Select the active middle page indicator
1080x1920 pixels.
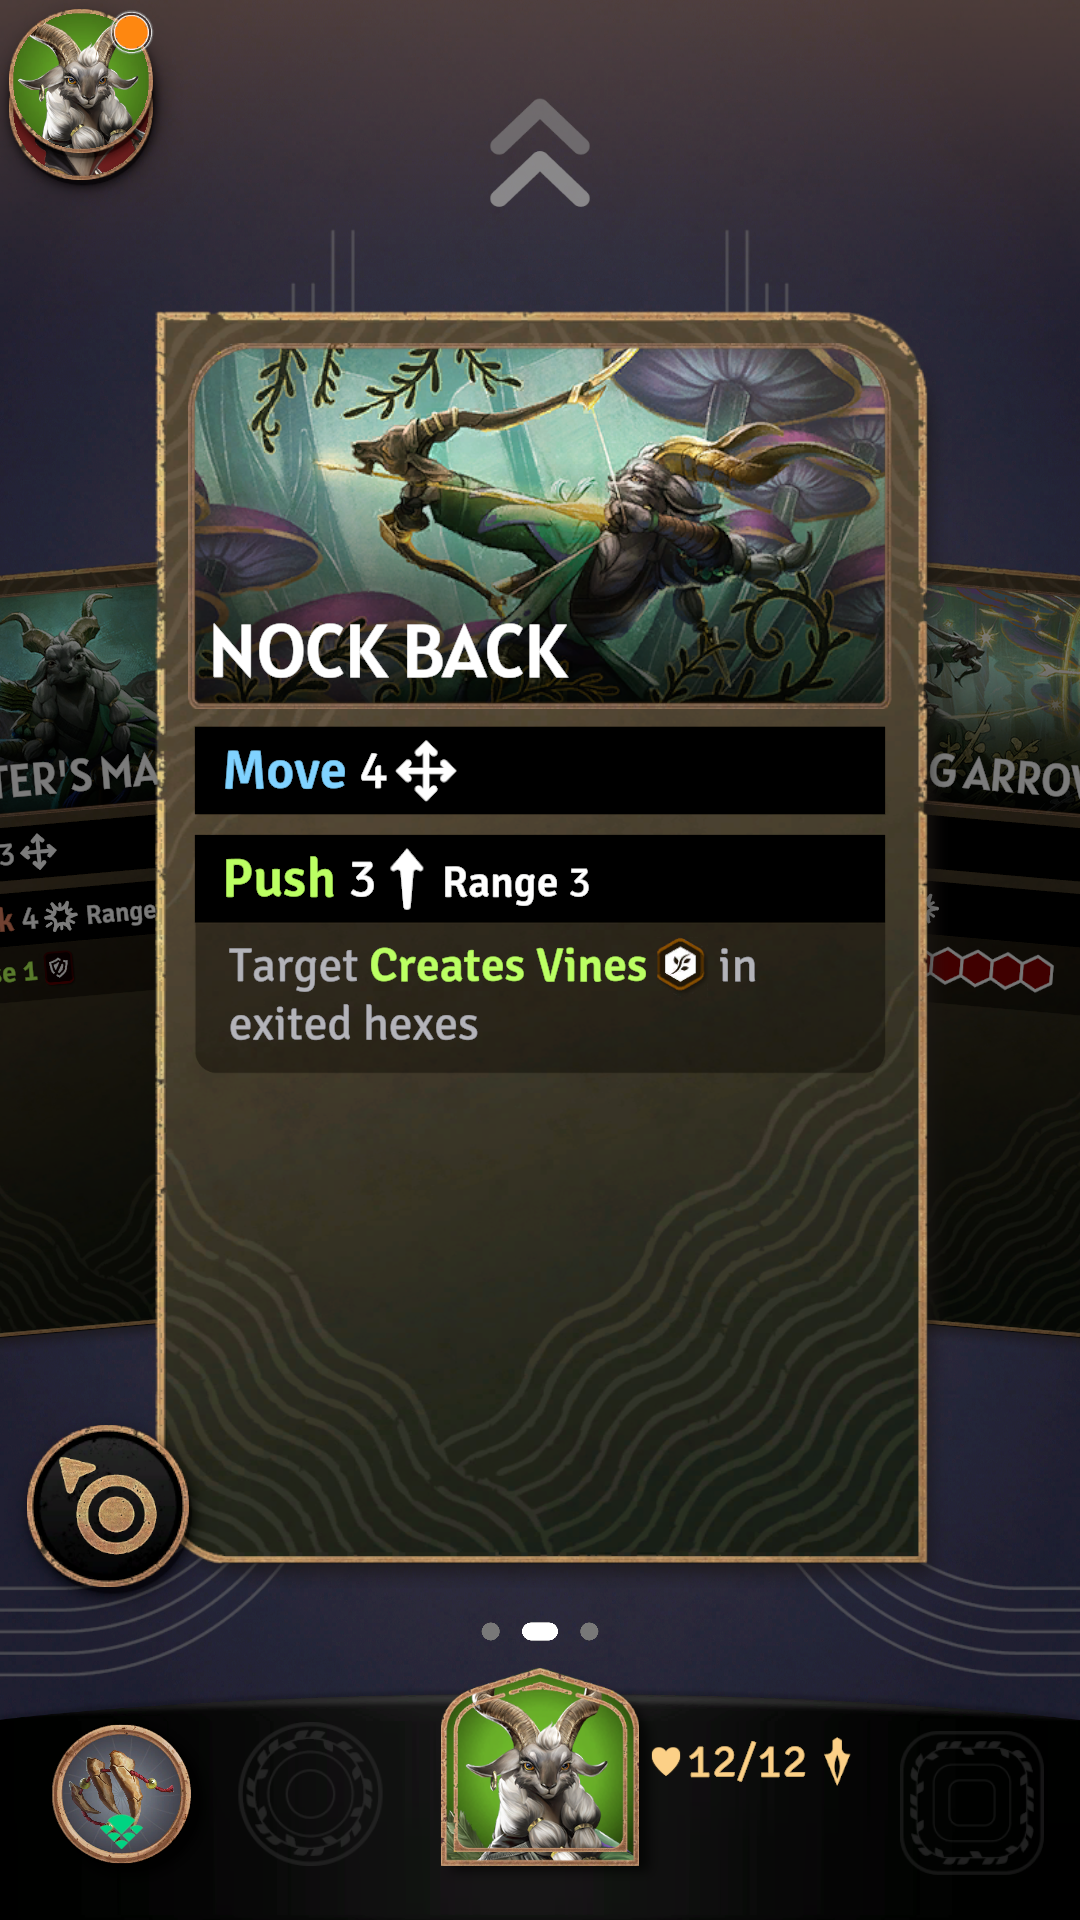(540, 1631)
